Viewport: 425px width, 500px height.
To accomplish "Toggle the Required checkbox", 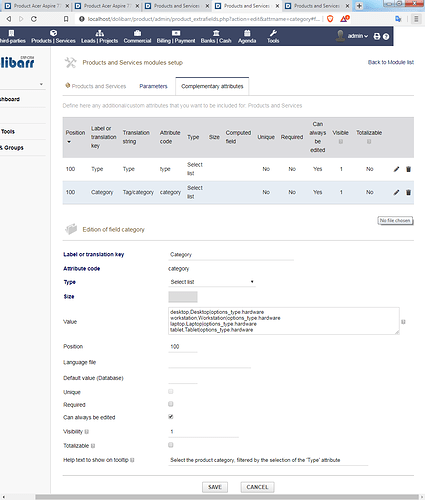I will coord(171,404).
